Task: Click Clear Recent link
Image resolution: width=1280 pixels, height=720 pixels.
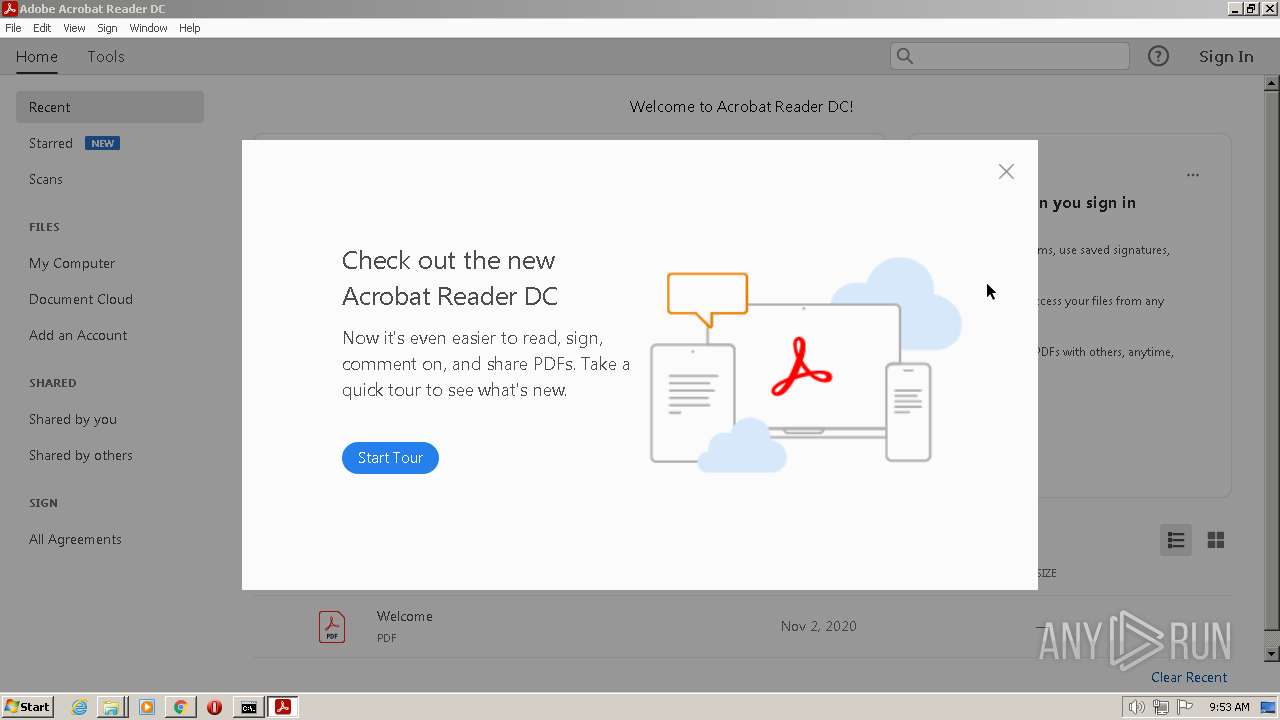Action: click(1189, 677)
